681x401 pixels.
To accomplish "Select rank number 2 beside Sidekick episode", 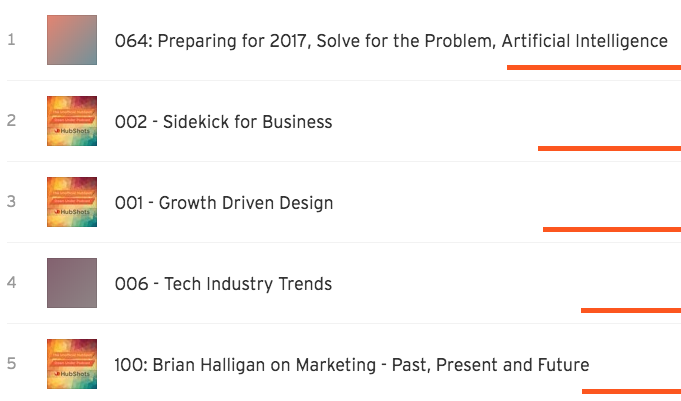I will 11,121.
